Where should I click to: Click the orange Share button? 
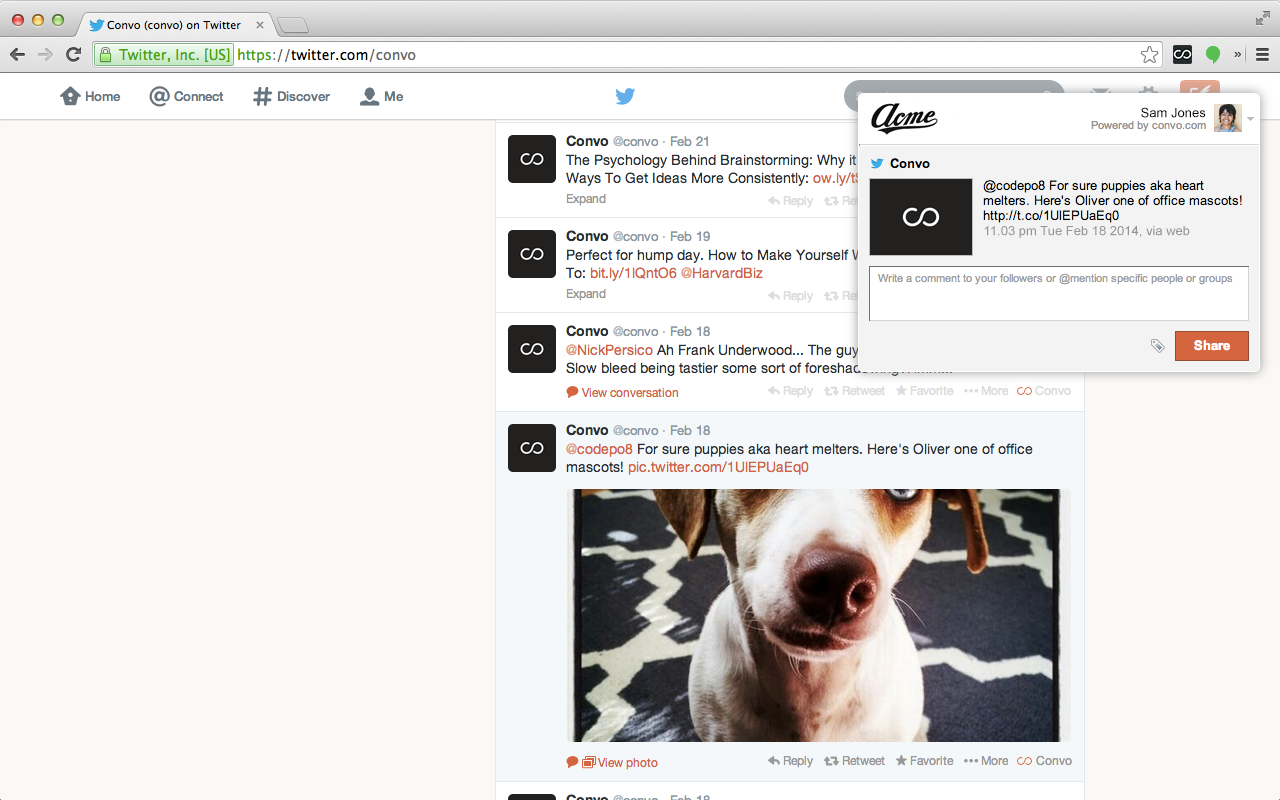click(1212, 346)
